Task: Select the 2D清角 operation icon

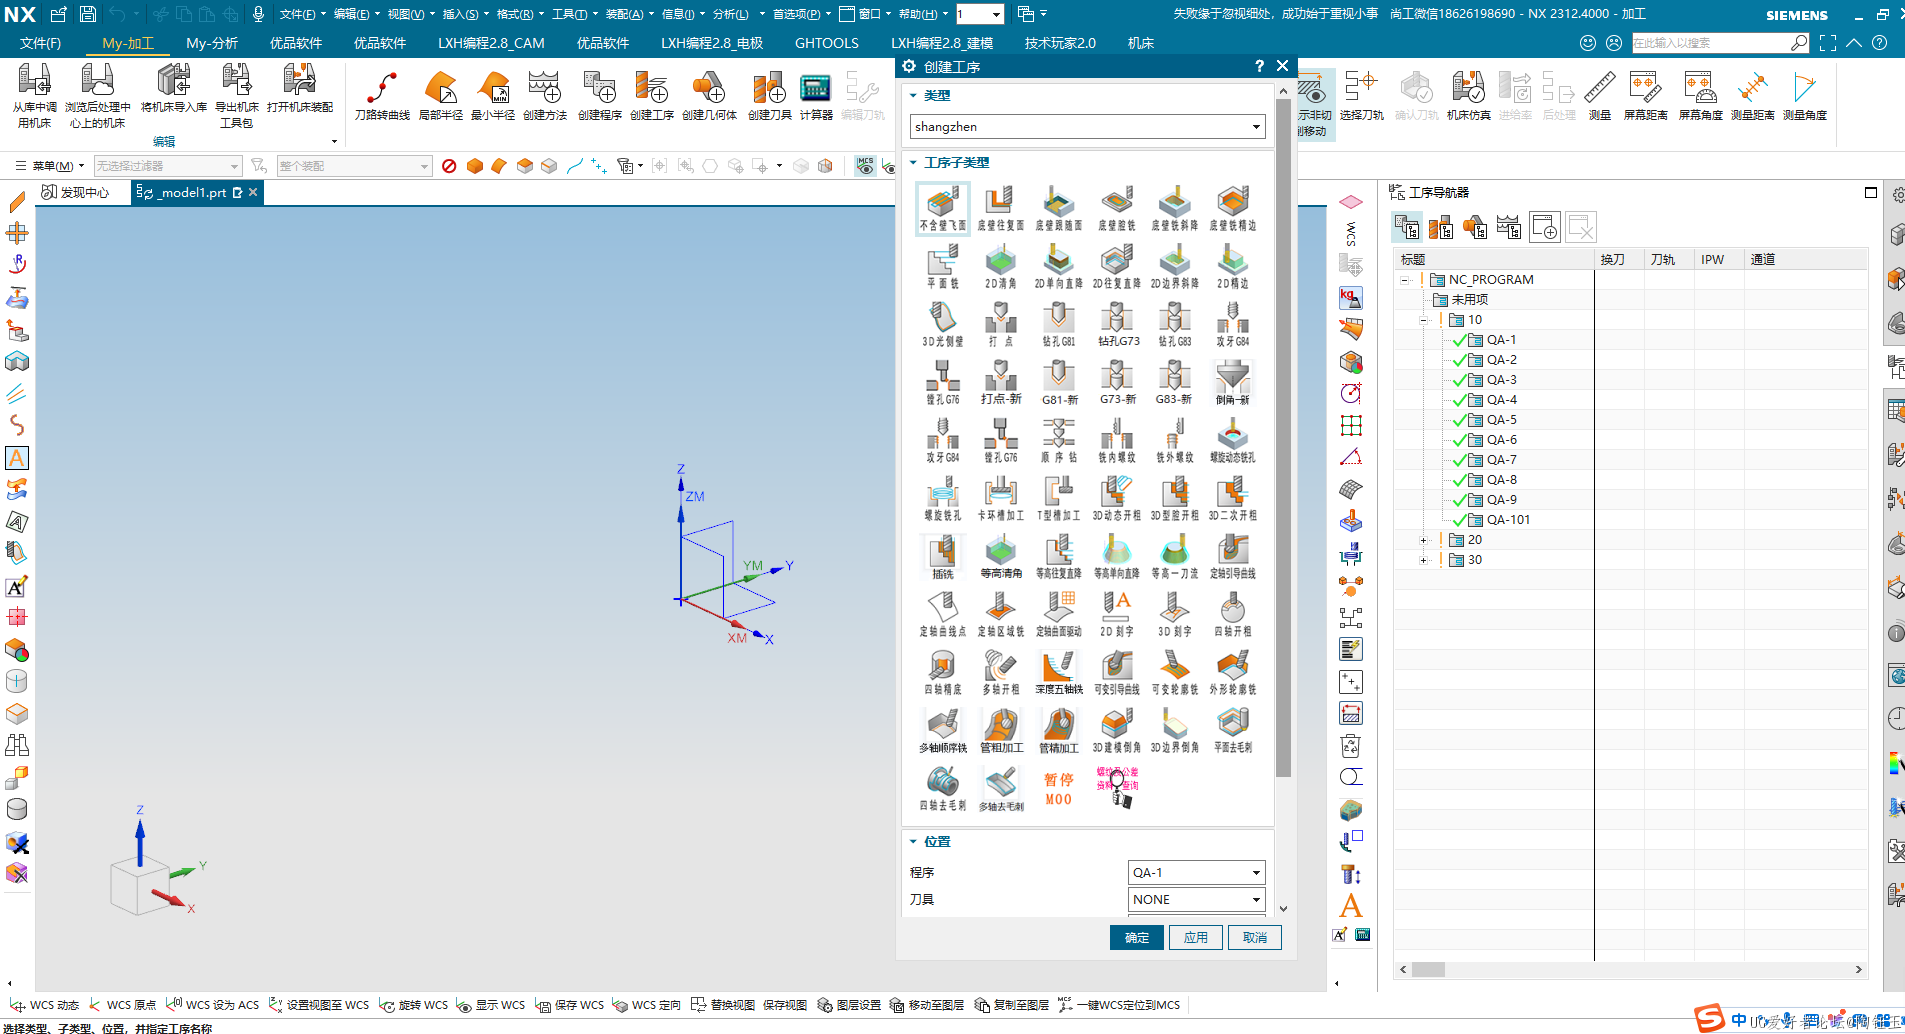Action: [x=1000, y=267]
